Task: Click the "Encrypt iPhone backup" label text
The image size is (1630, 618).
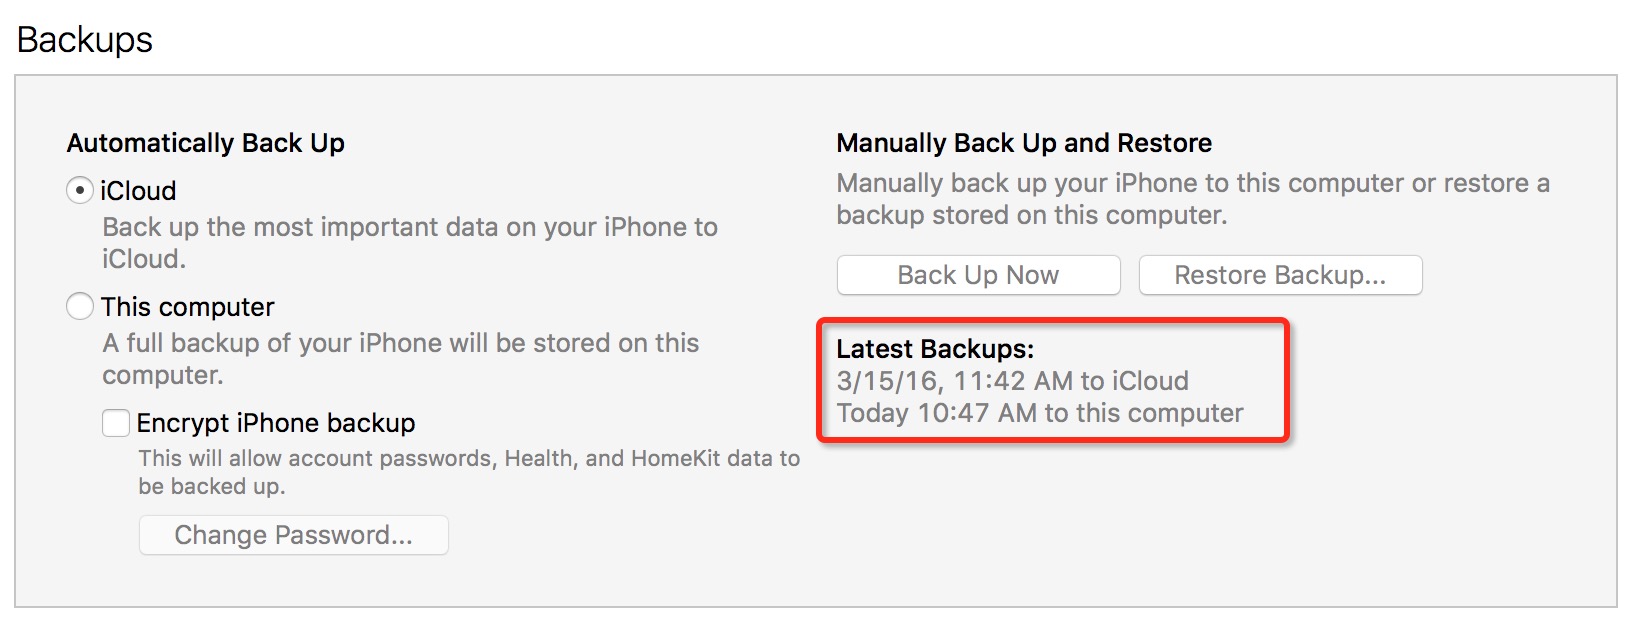Action: coord(276,423)
